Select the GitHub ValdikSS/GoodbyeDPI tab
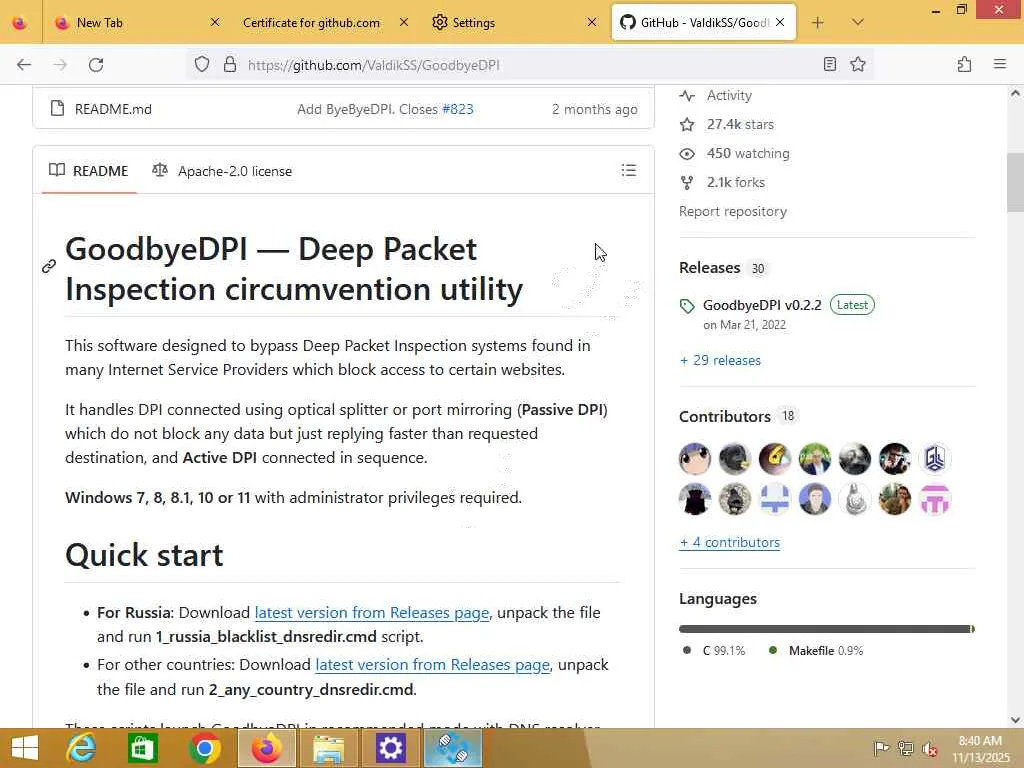Image resolution: width=1024 pixels, height=768 pixels. pyautogui.click(x=704, y=23)
